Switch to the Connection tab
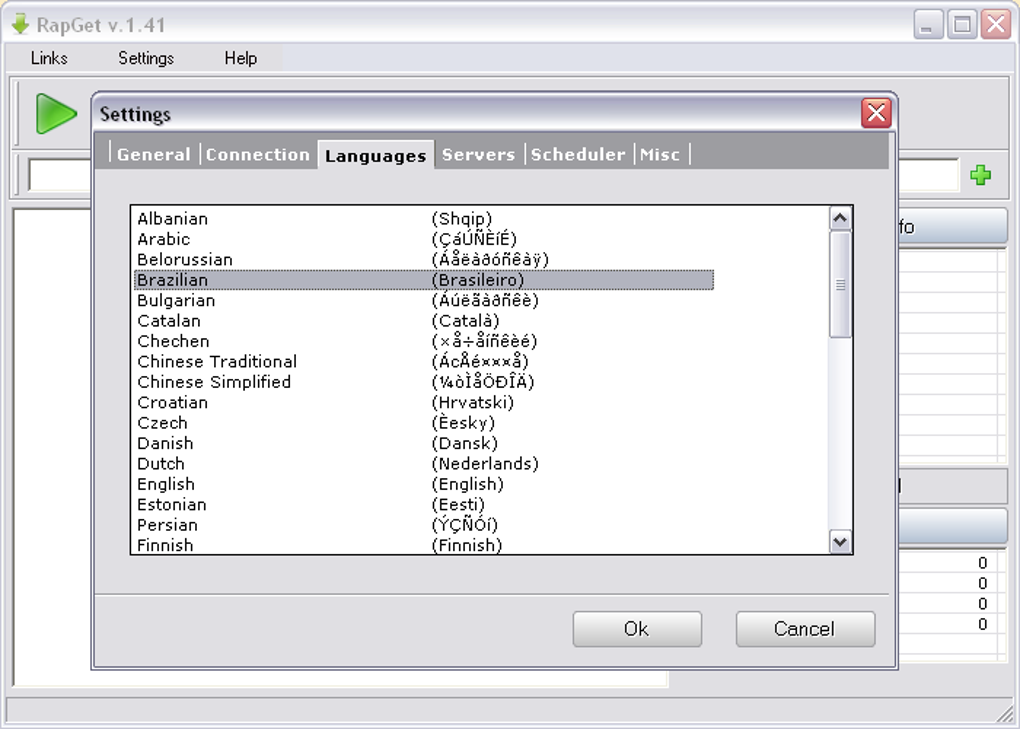Viewport: 1020px width, 729px height. pos(258,155)
